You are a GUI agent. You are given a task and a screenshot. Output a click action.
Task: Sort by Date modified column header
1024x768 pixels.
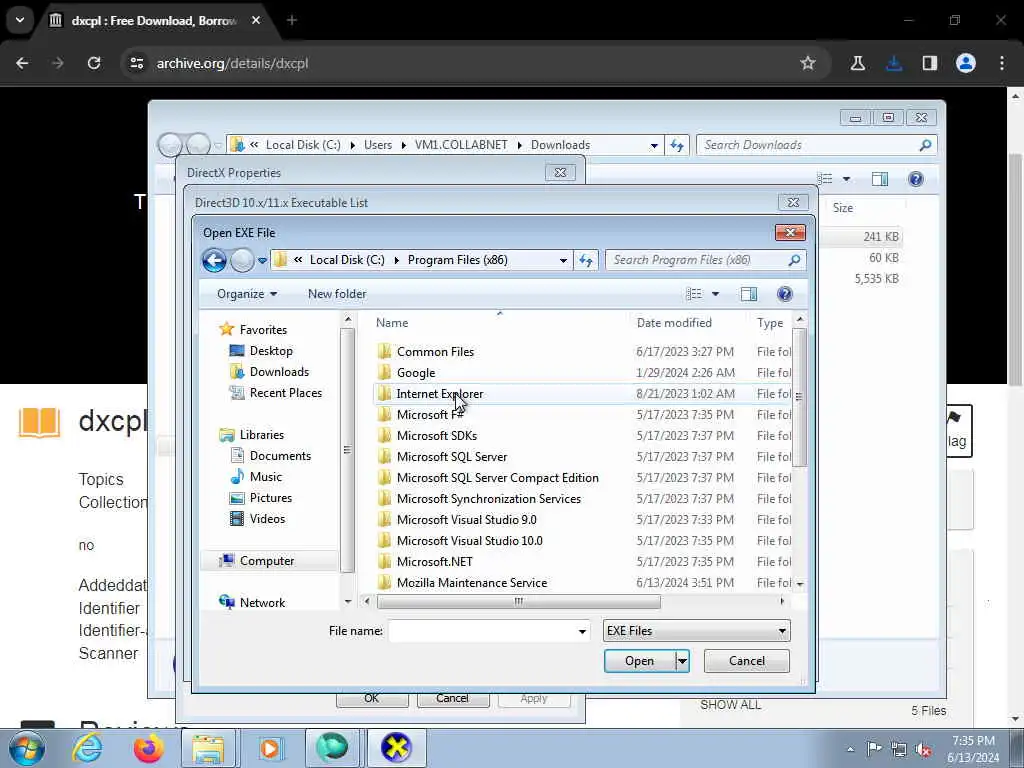(x=674, y=323)
